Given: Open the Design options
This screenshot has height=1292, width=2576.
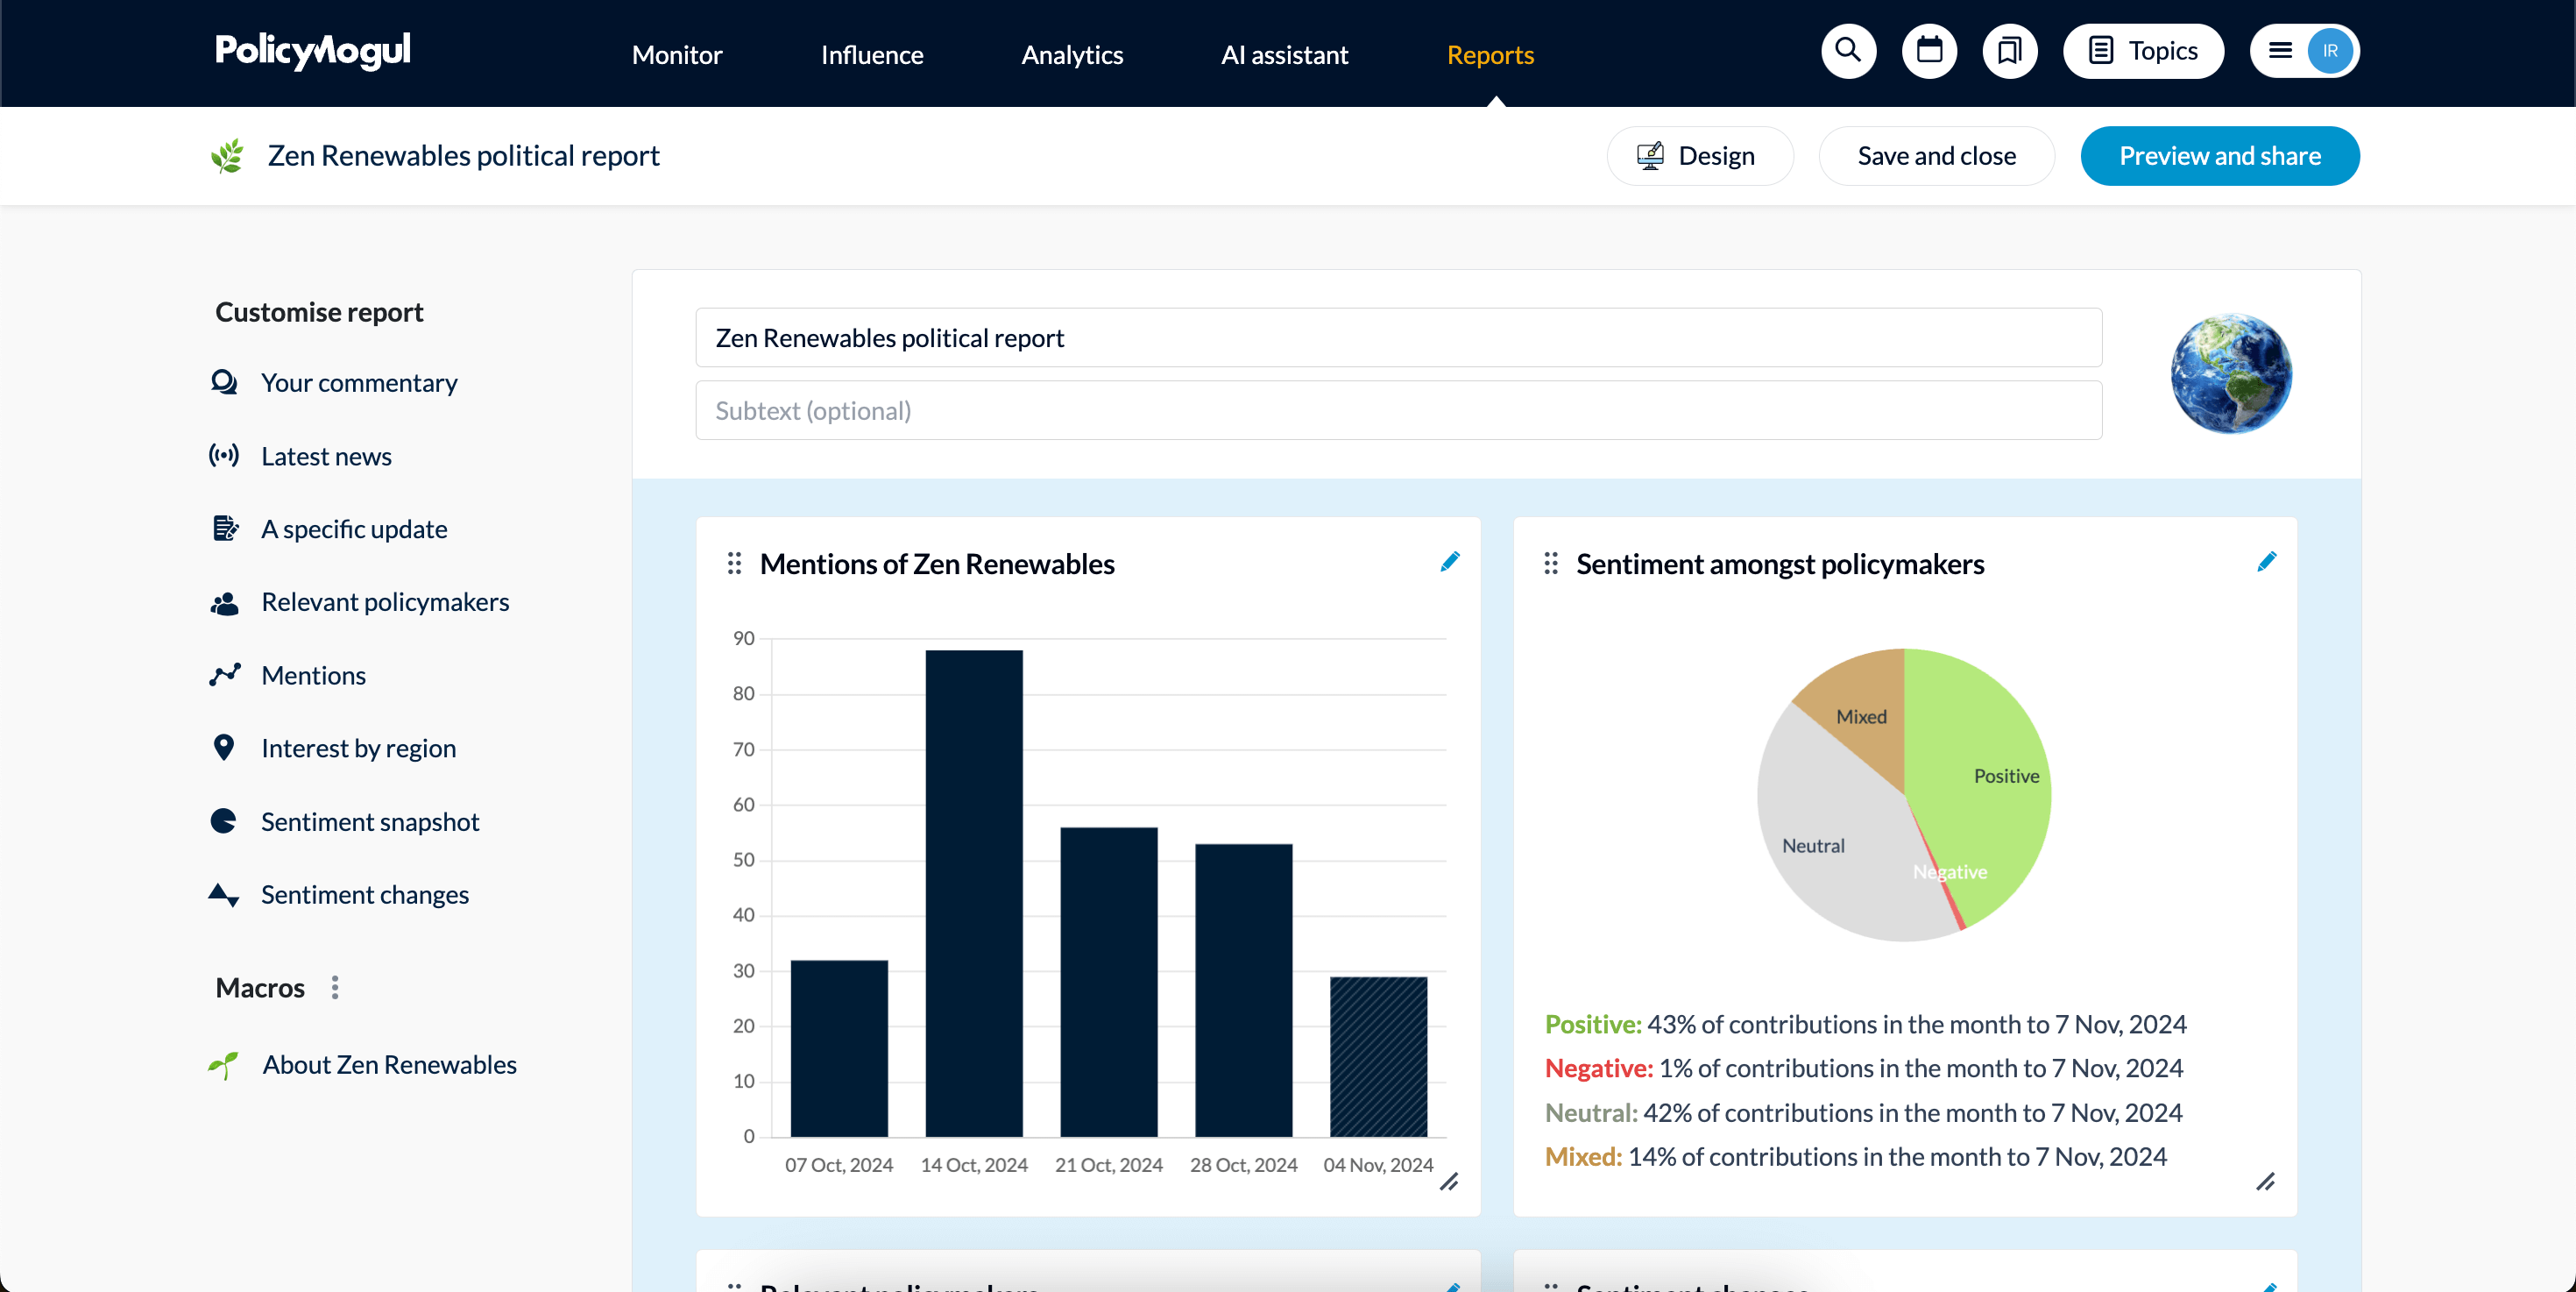Looking at the screenshot, I should (x=1699, y=156).
